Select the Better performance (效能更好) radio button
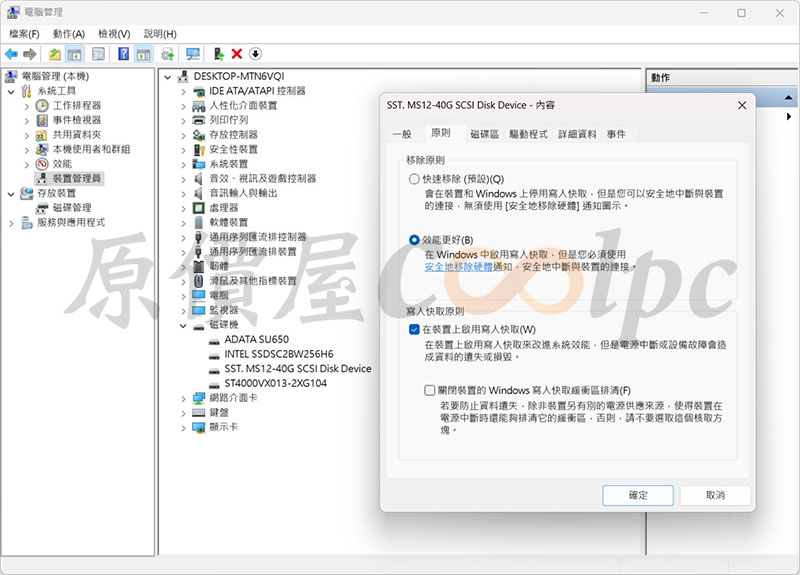The width and height of the screenshot is (800, 575). tap(414, 240)
